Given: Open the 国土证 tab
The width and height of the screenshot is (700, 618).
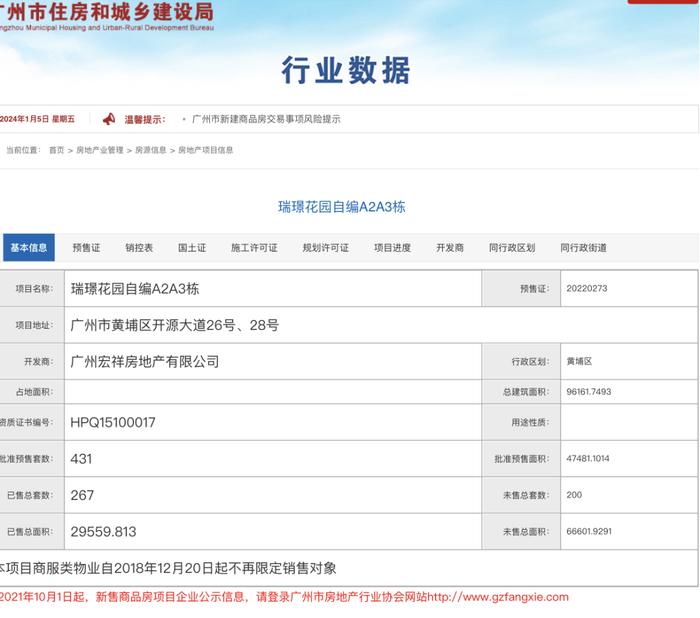Looking at the screenshot, I should point(192,248).
